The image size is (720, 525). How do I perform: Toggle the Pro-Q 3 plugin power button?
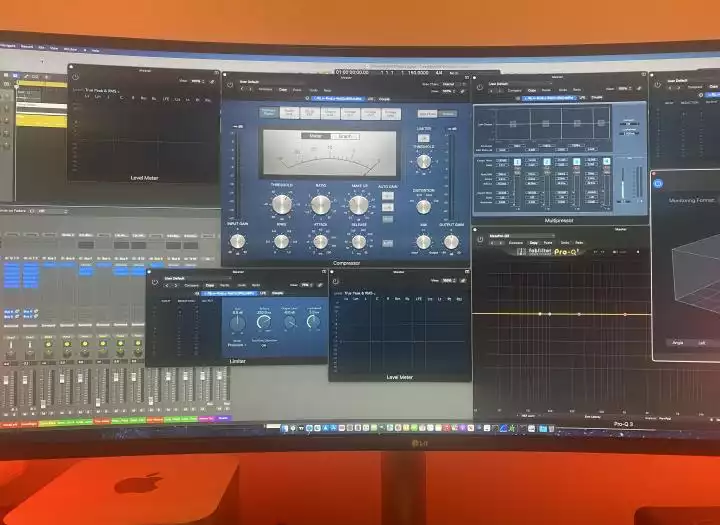tap(480, 239)
